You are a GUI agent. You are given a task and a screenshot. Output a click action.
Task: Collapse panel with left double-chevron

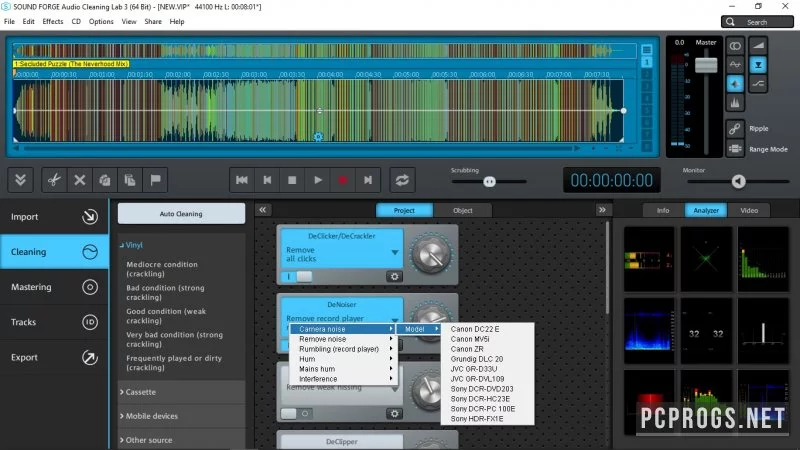coord(262,210)
